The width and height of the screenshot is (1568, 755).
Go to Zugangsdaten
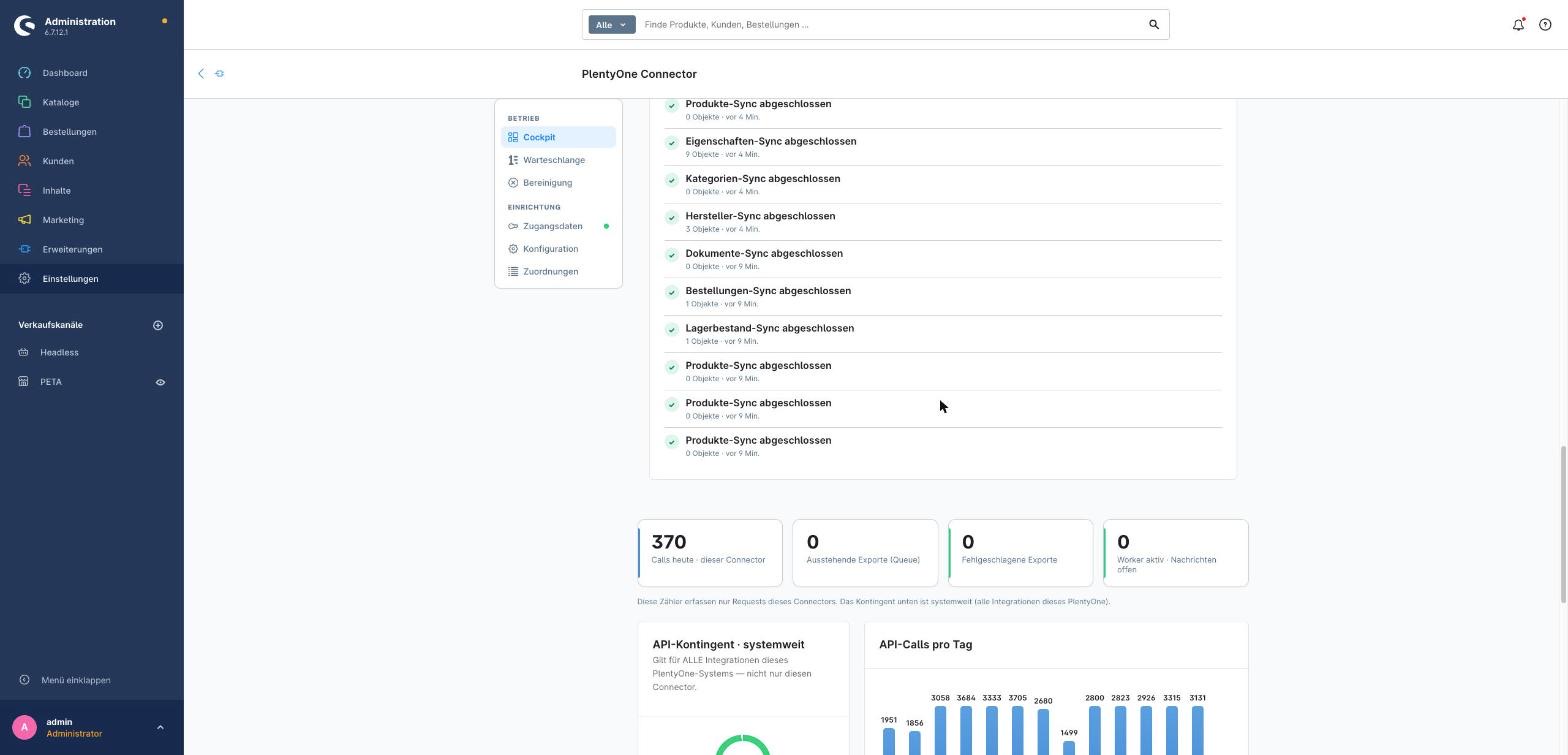[558, 226]
